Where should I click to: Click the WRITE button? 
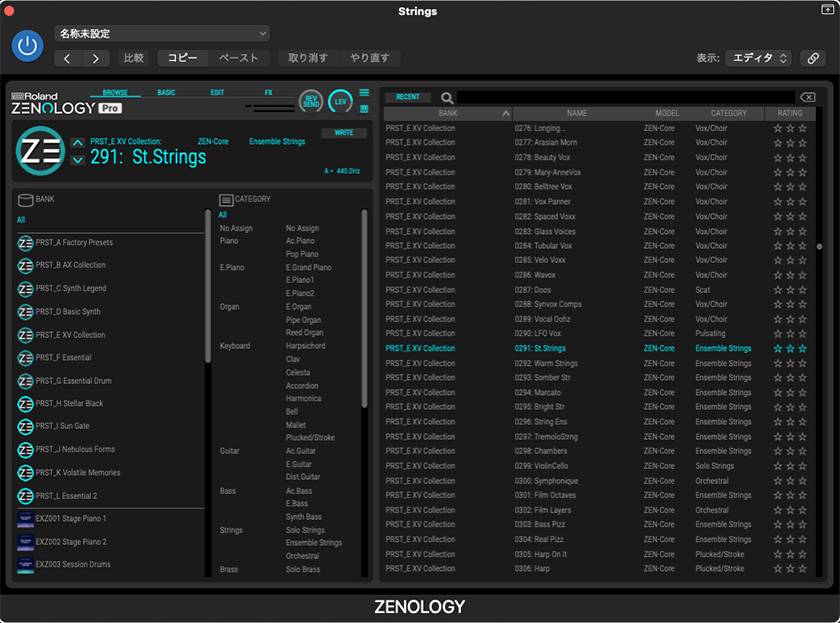(344, 133)
